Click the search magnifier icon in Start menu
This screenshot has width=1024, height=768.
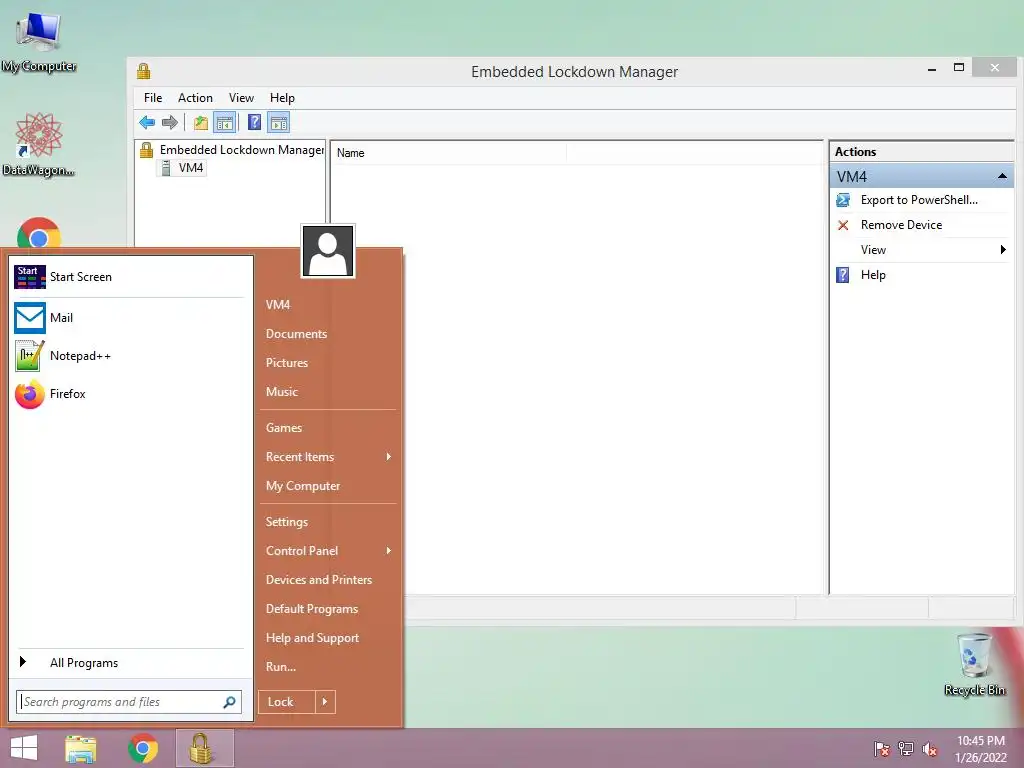(x=229, y=702)
